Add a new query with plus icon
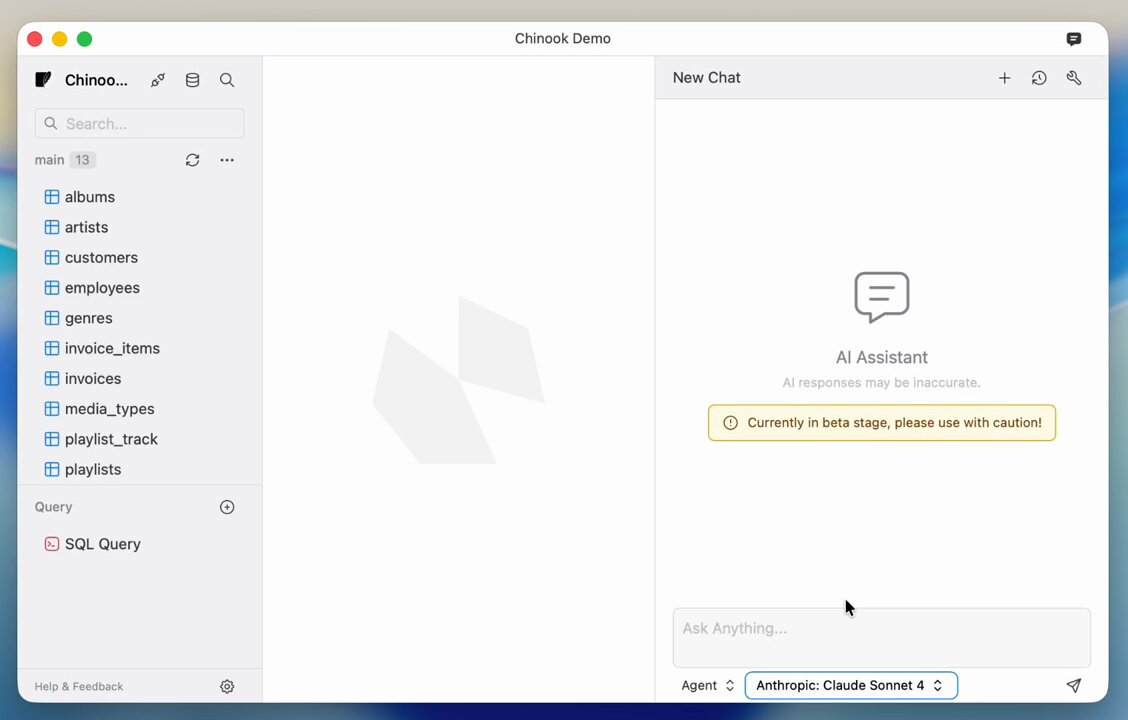 (227, 507)
